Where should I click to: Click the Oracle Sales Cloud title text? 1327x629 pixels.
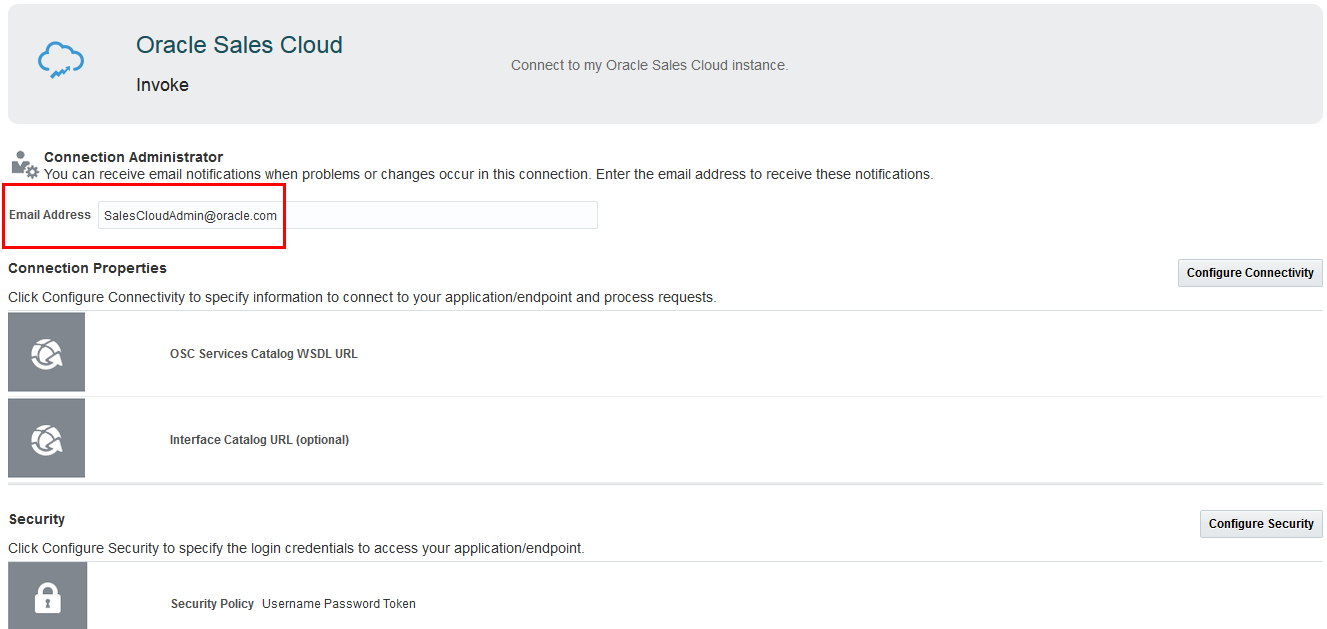pyautogui.click(x=239, y=45)
